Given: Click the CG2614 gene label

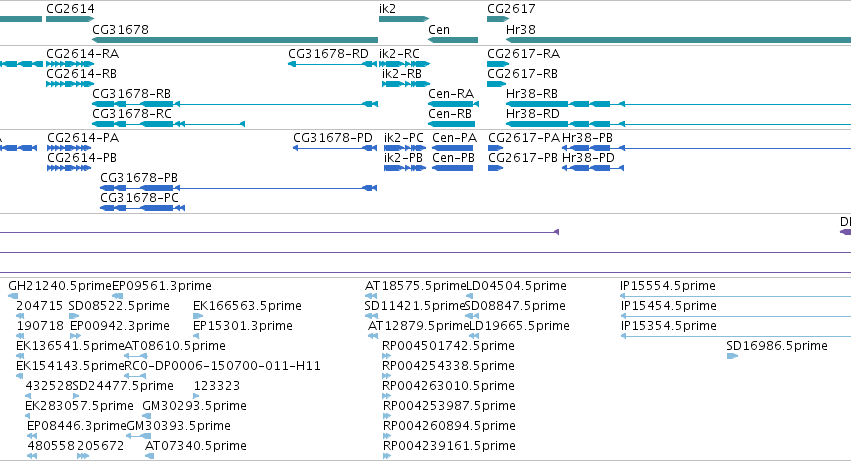Looking at the screenshot, I should [x=70, y=9].
